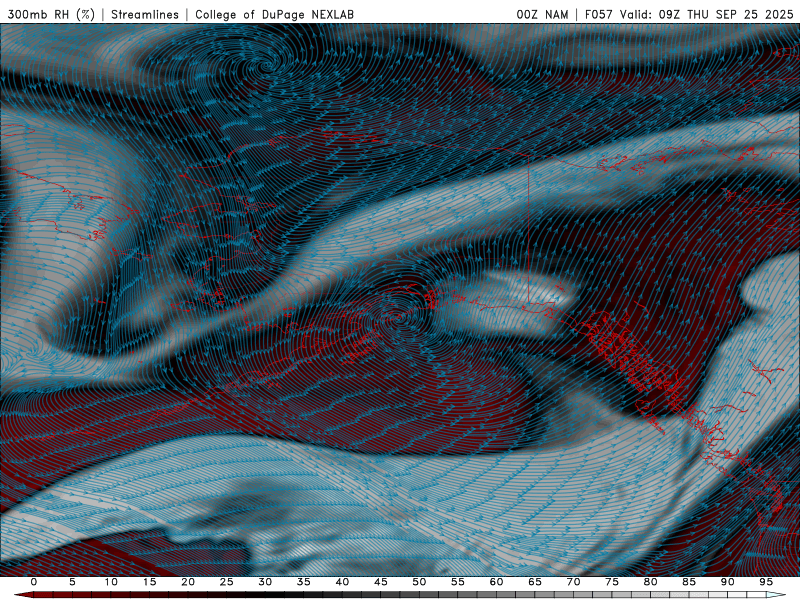Click the "85" color bar label
This screenshot has height=600, width=800.
[x=689, y=582]
